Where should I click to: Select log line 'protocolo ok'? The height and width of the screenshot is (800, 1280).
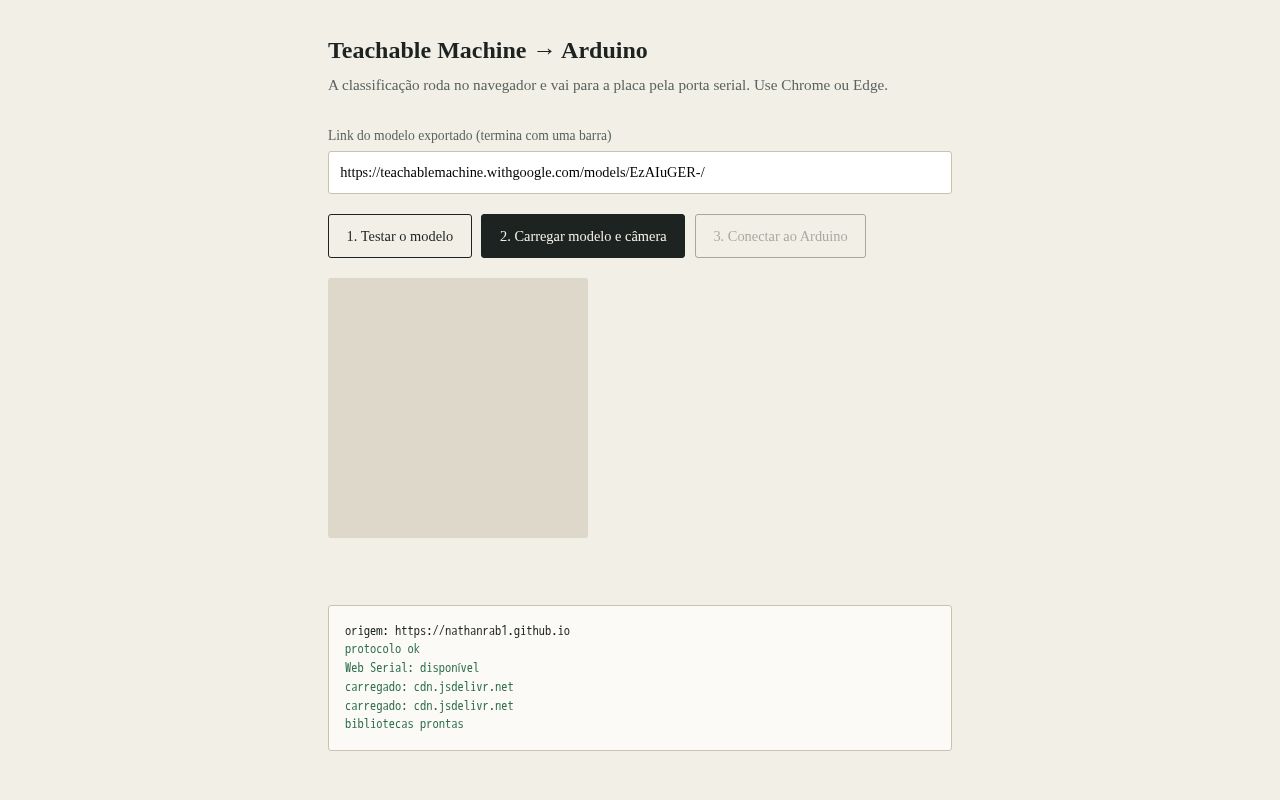click(382, 649)
